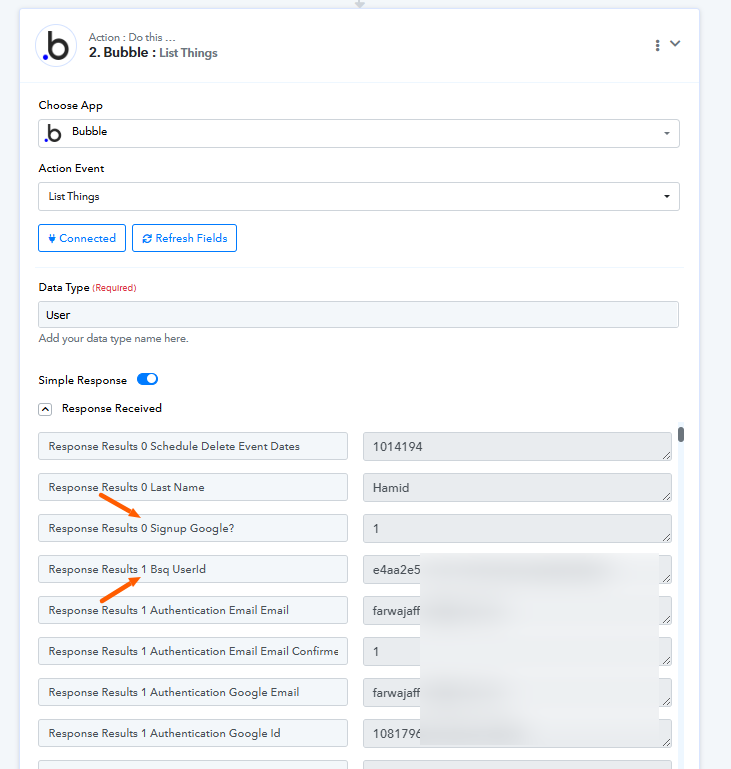
Task: Open the Action Event List Things dropdown
Action: point(359,197)
